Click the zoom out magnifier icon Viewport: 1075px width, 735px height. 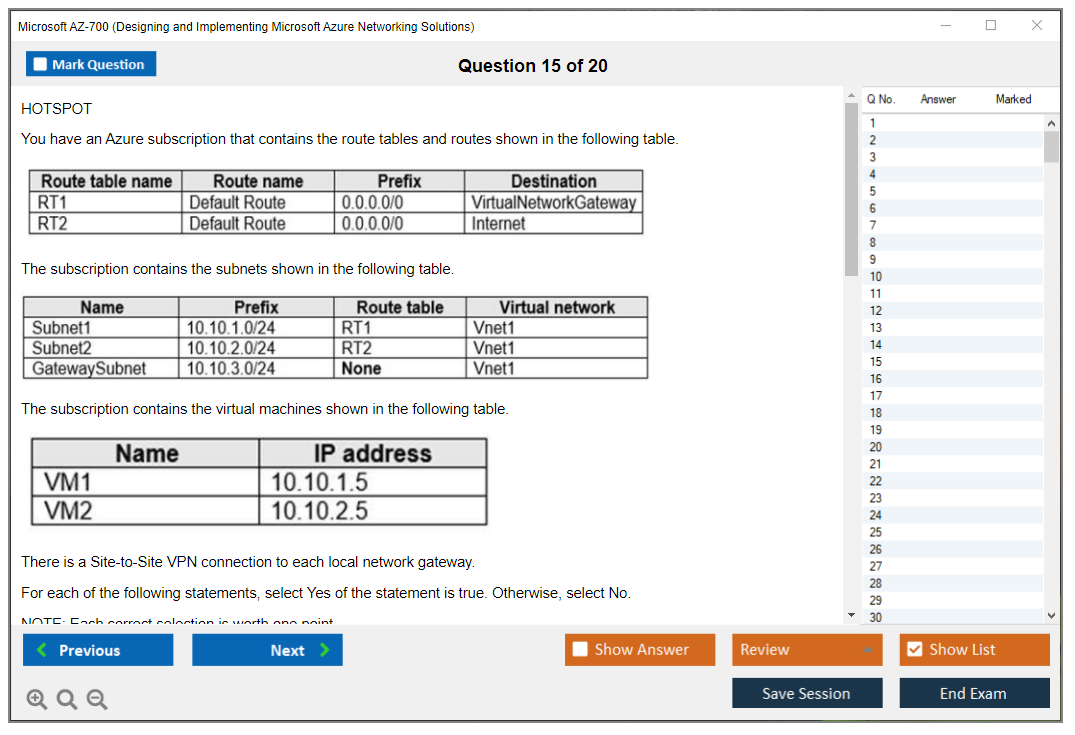click(x=97, y=700)
